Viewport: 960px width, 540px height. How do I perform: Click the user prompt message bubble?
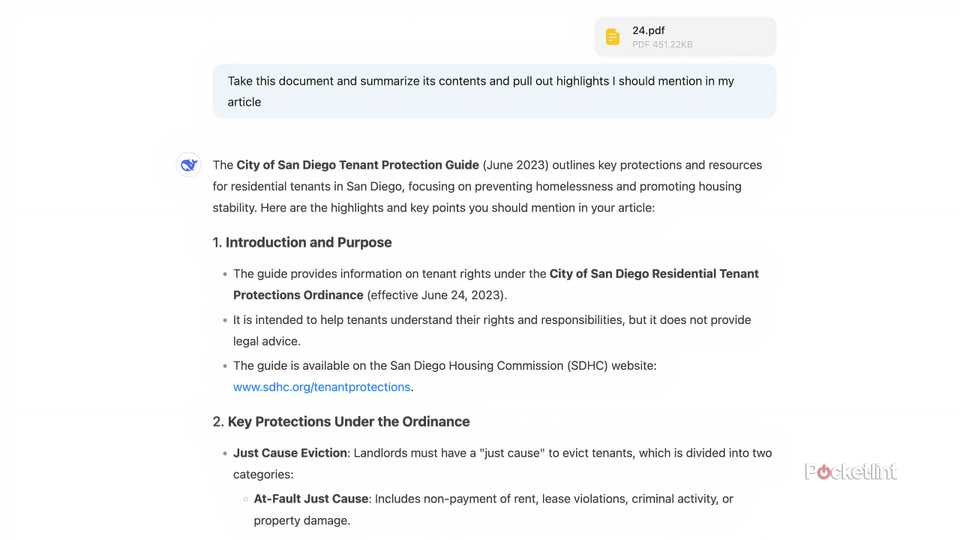click(494, 91)
